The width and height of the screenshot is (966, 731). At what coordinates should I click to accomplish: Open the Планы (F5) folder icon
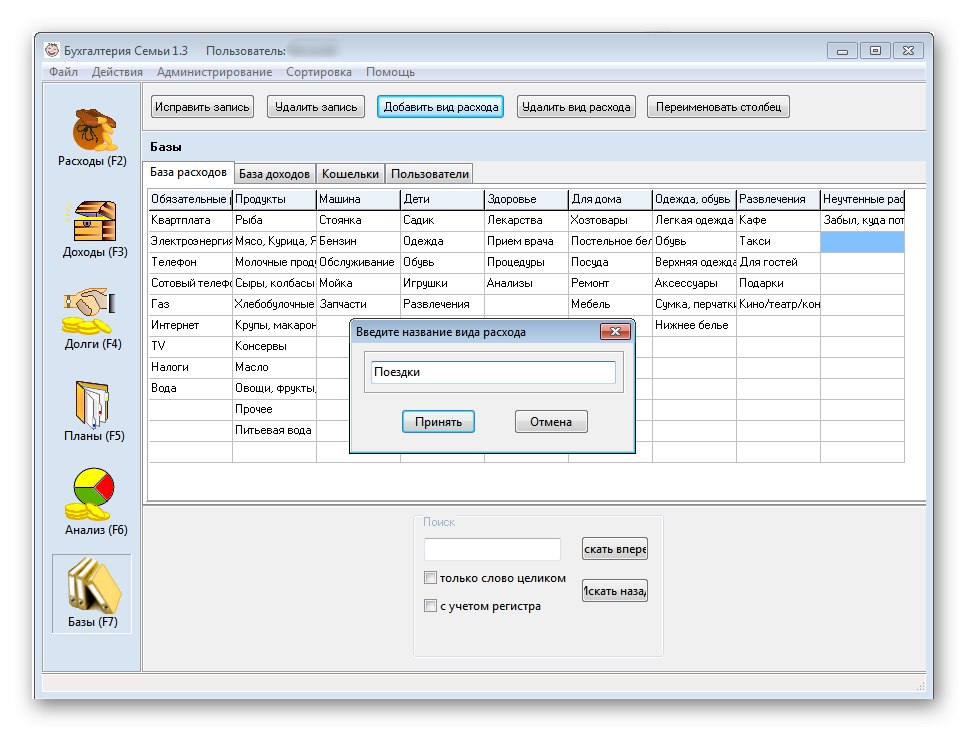pos(92,405)
